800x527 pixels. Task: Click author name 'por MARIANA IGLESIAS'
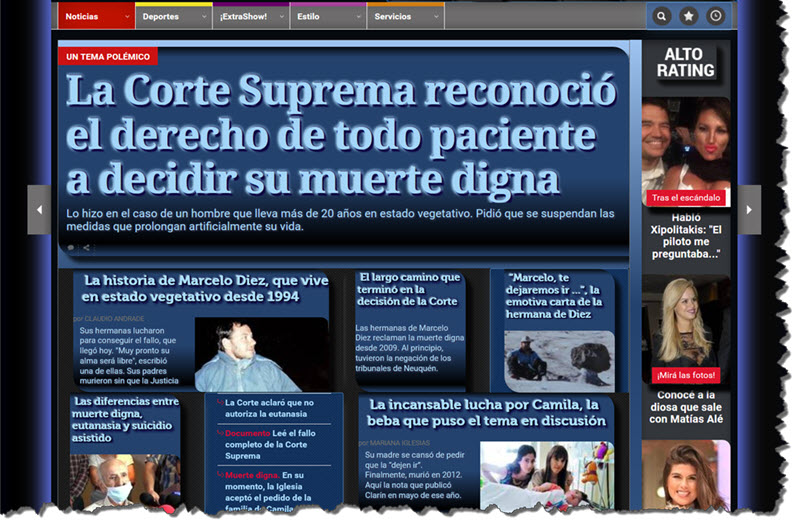pyautogui.click(x=394, y=443)
